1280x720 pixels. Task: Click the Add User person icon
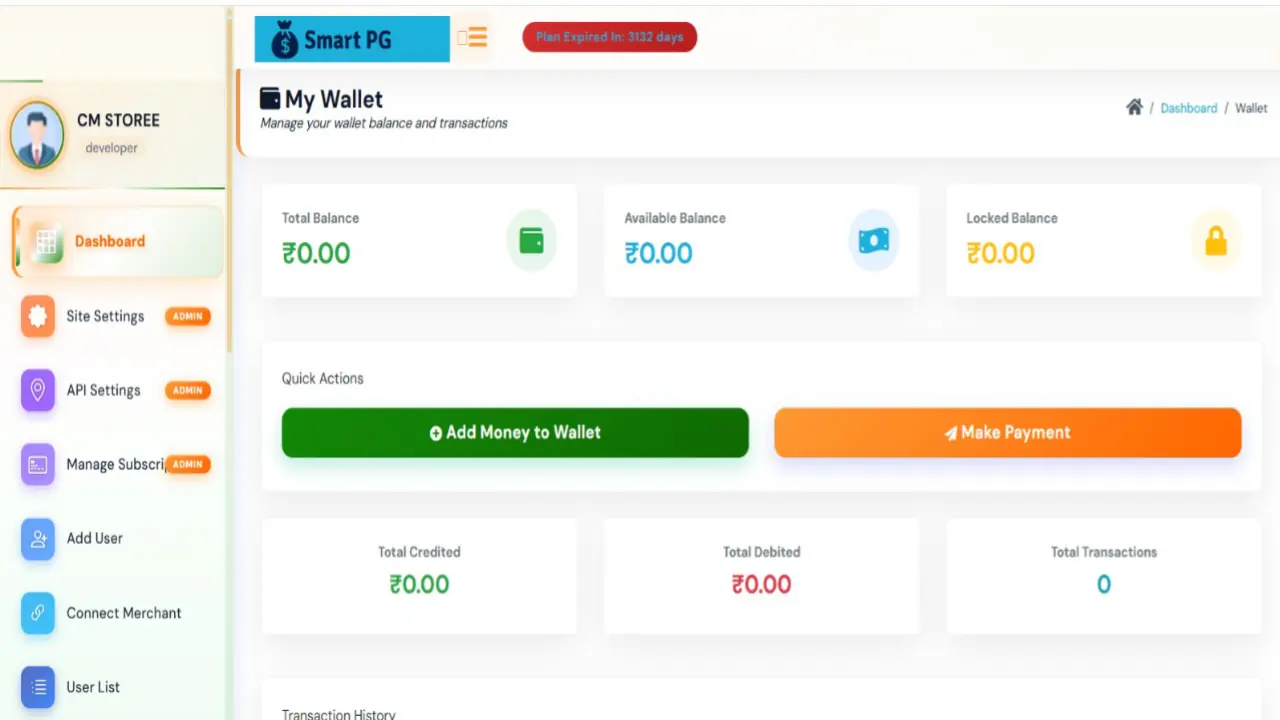38,539
